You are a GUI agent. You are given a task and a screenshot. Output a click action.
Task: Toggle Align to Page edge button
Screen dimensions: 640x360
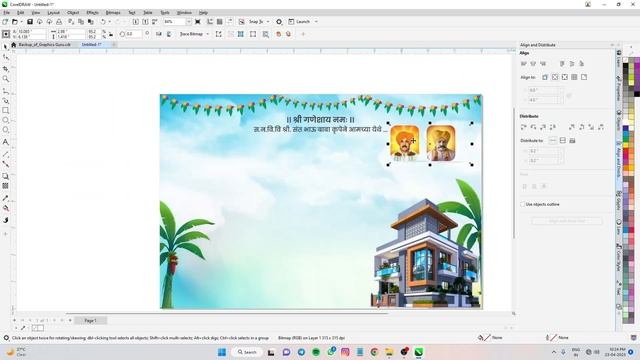click(x=555, y=77)
